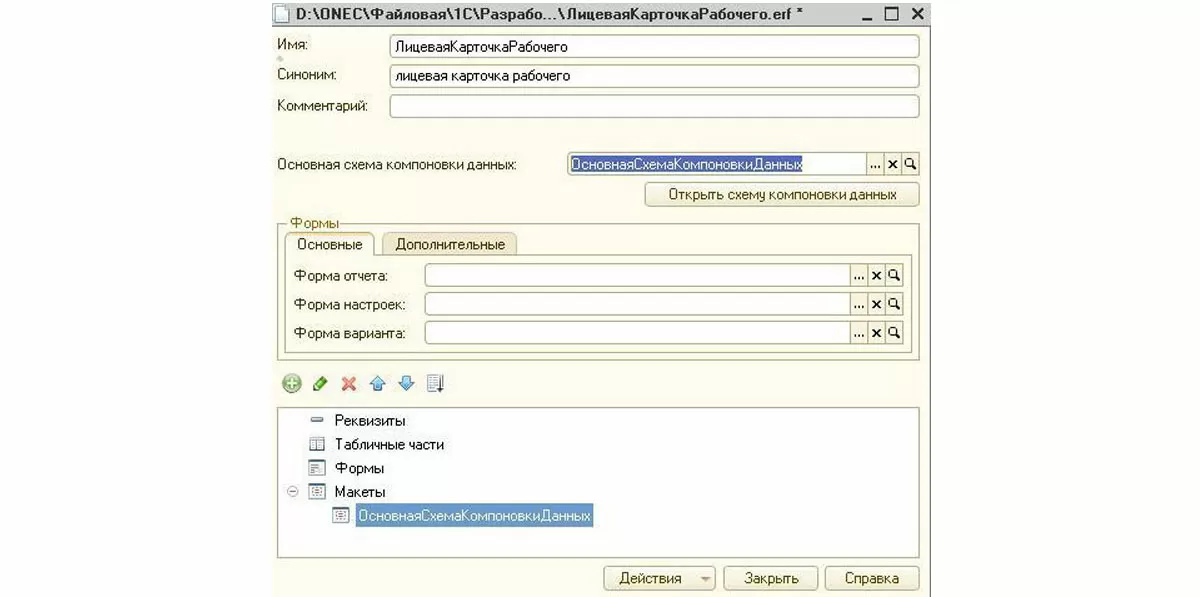Image resolution: width=1200 pixels, height=597 pixels.
Task: Click the Закрыть button
Action: point(771,579)
